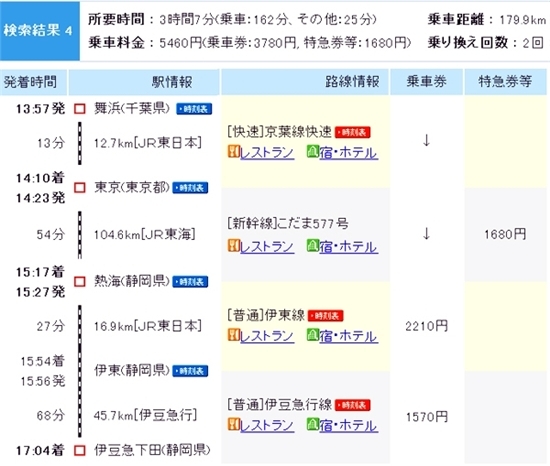Click the hotel icon under 京葉線快速

click(313, 151)
